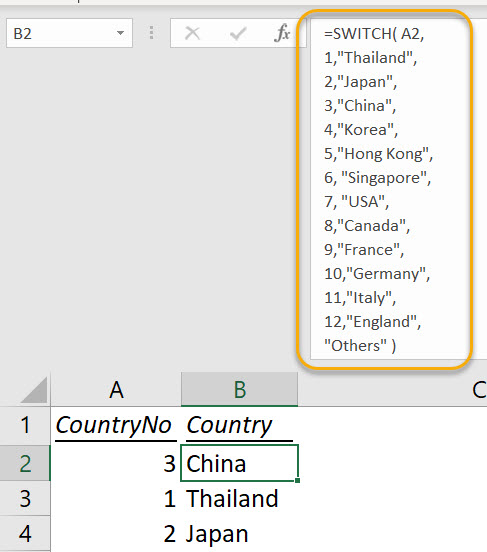
Task: Click cell B3 containing Thailand
Action: (x=239, y=498)
